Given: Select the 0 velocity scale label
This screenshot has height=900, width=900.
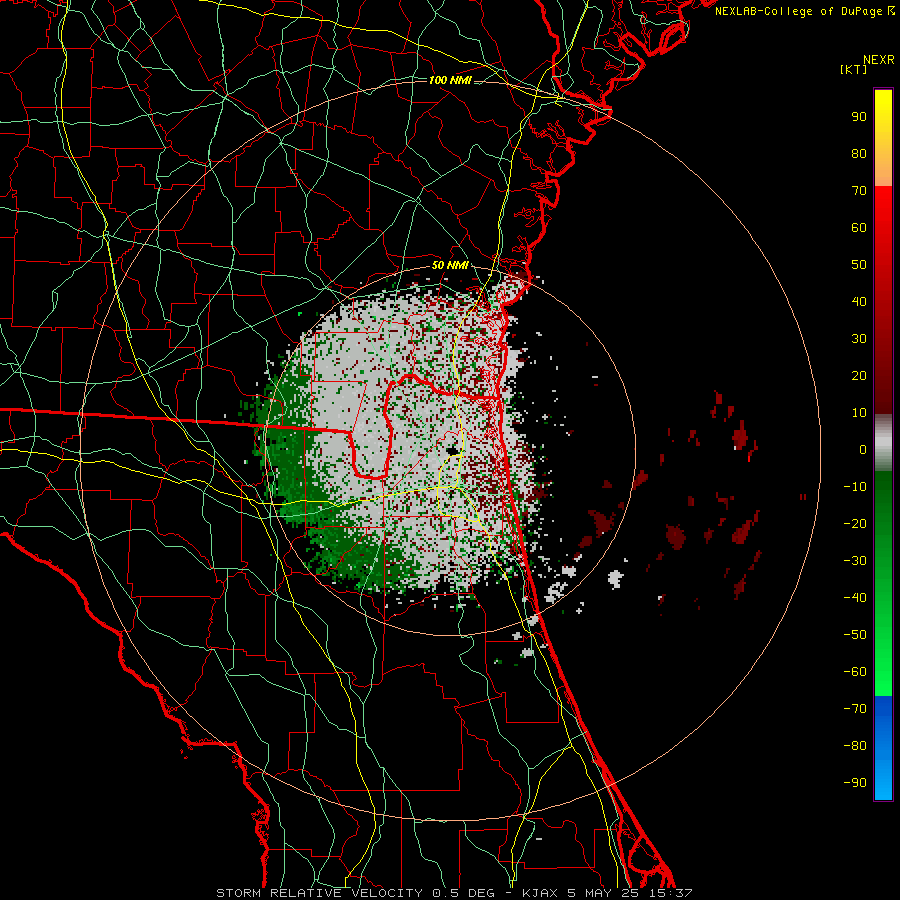Looking at the screenshot, I should pyautogui.click(x=863, y=449).
